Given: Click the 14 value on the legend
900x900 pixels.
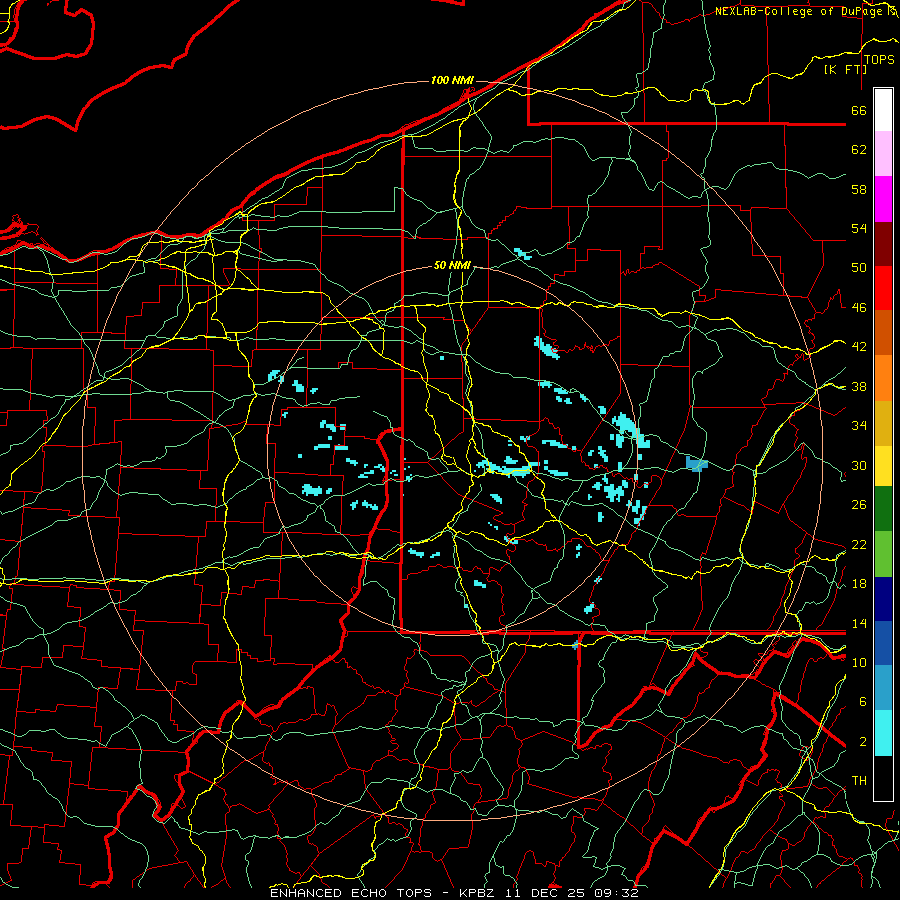Looking at the screenshot, I should click(x=859, y=623).
